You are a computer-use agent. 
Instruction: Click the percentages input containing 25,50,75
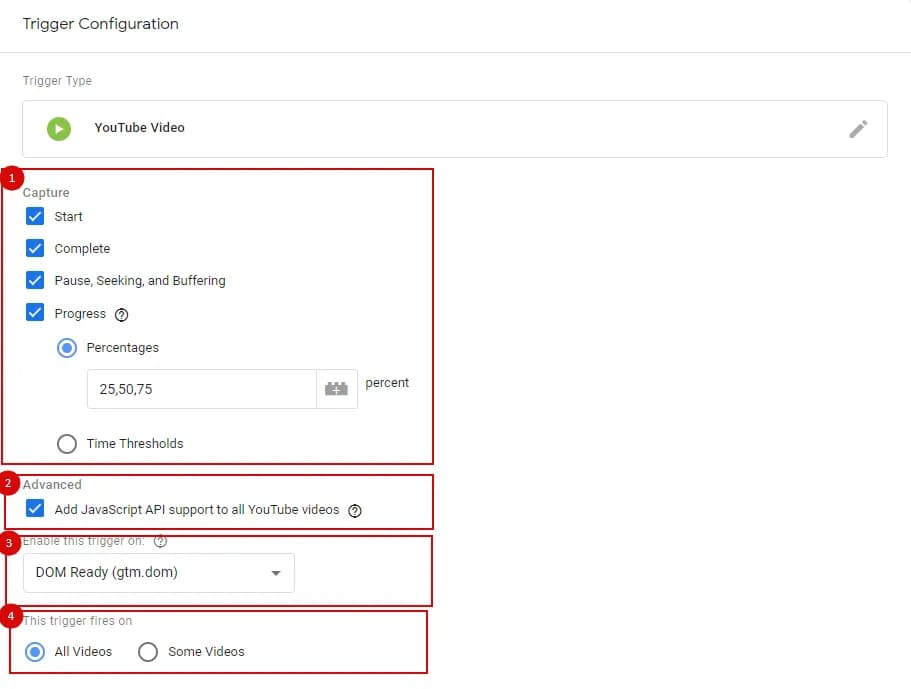click(200, 388)
